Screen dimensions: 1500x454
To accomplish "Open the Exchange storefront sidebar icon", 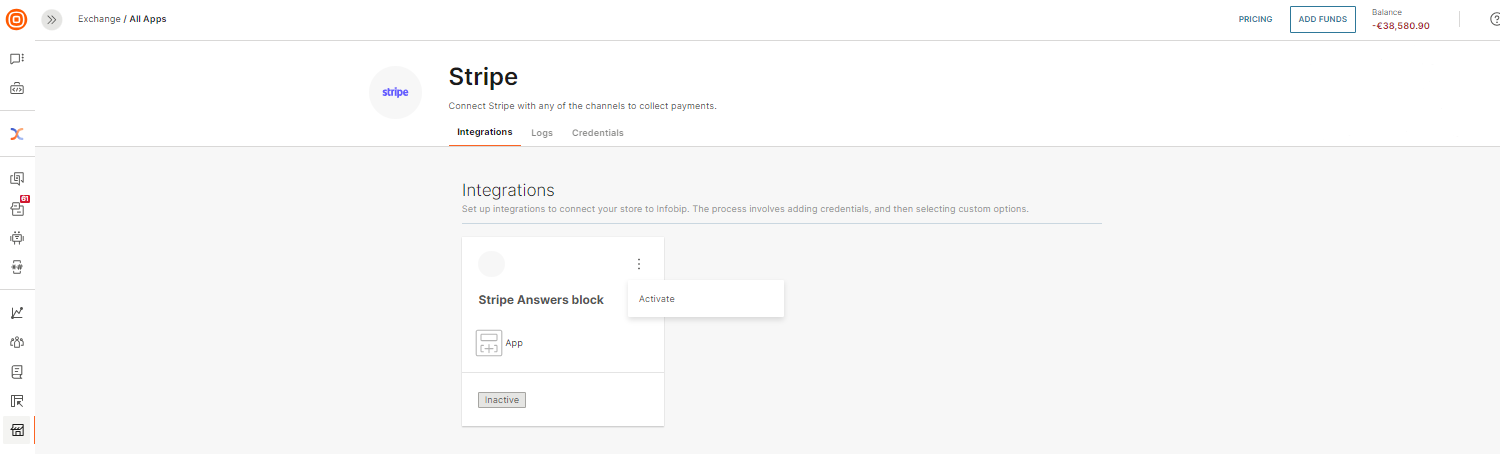I will tap(17, 430).
